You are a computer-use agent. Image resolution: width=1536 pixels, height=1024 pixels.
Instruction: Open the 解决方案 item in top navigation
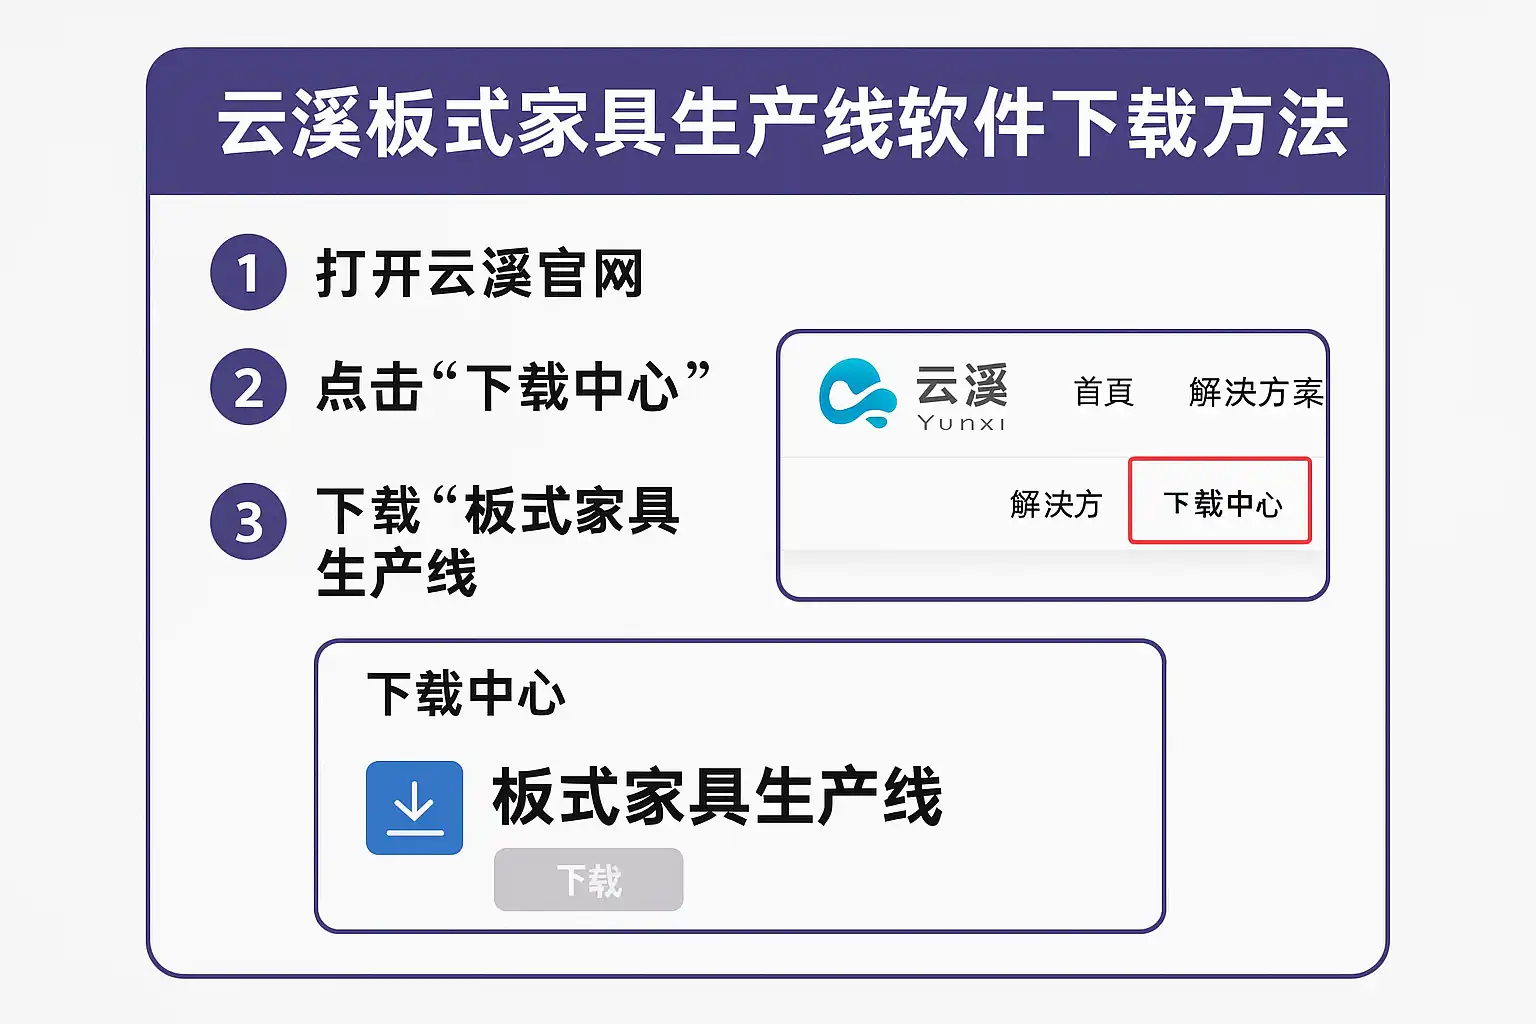[1255, 392]
